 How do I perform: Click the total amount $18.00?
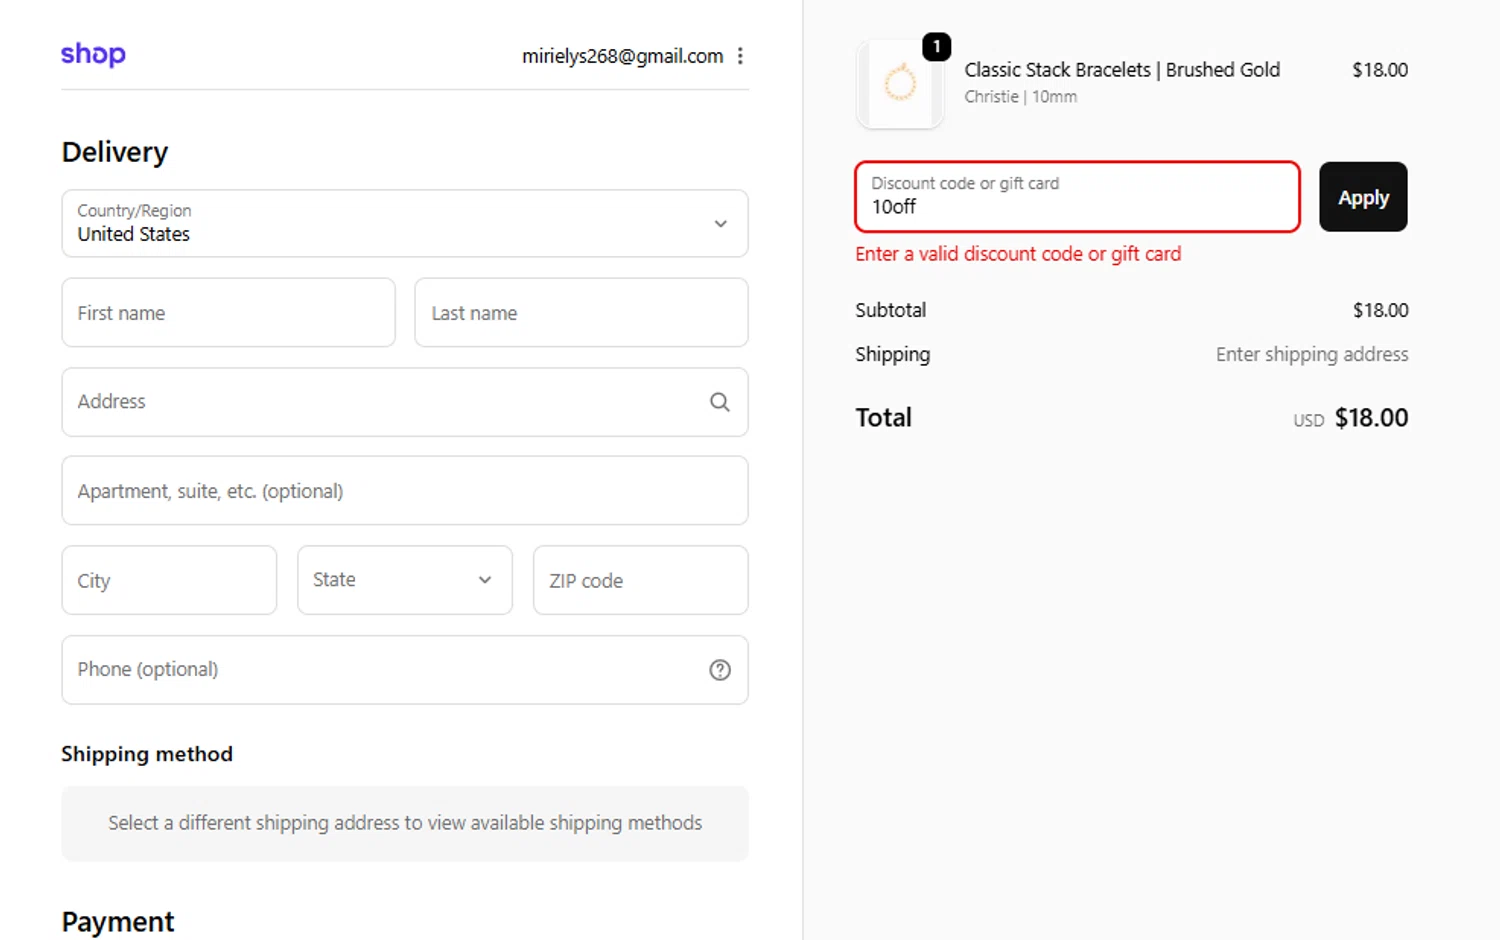point(1371,418)
